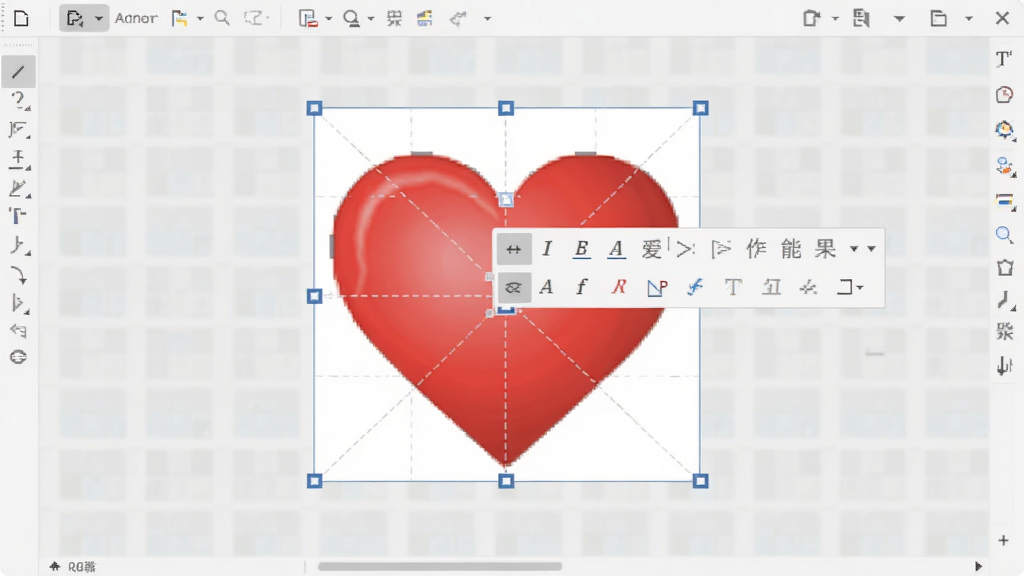Viewport: 1024px width, 576px height.
Task: Click the red R button in floating toolbar
Action: [618, 287]
